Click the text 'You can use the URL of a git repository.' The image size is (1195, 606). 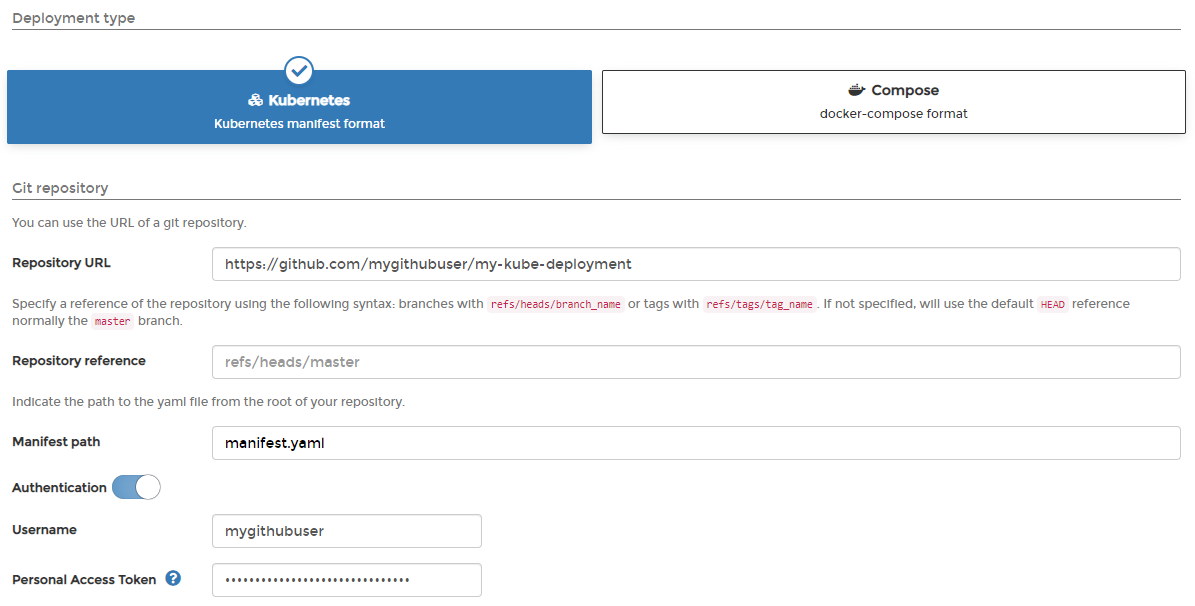[x=130, y=223]
